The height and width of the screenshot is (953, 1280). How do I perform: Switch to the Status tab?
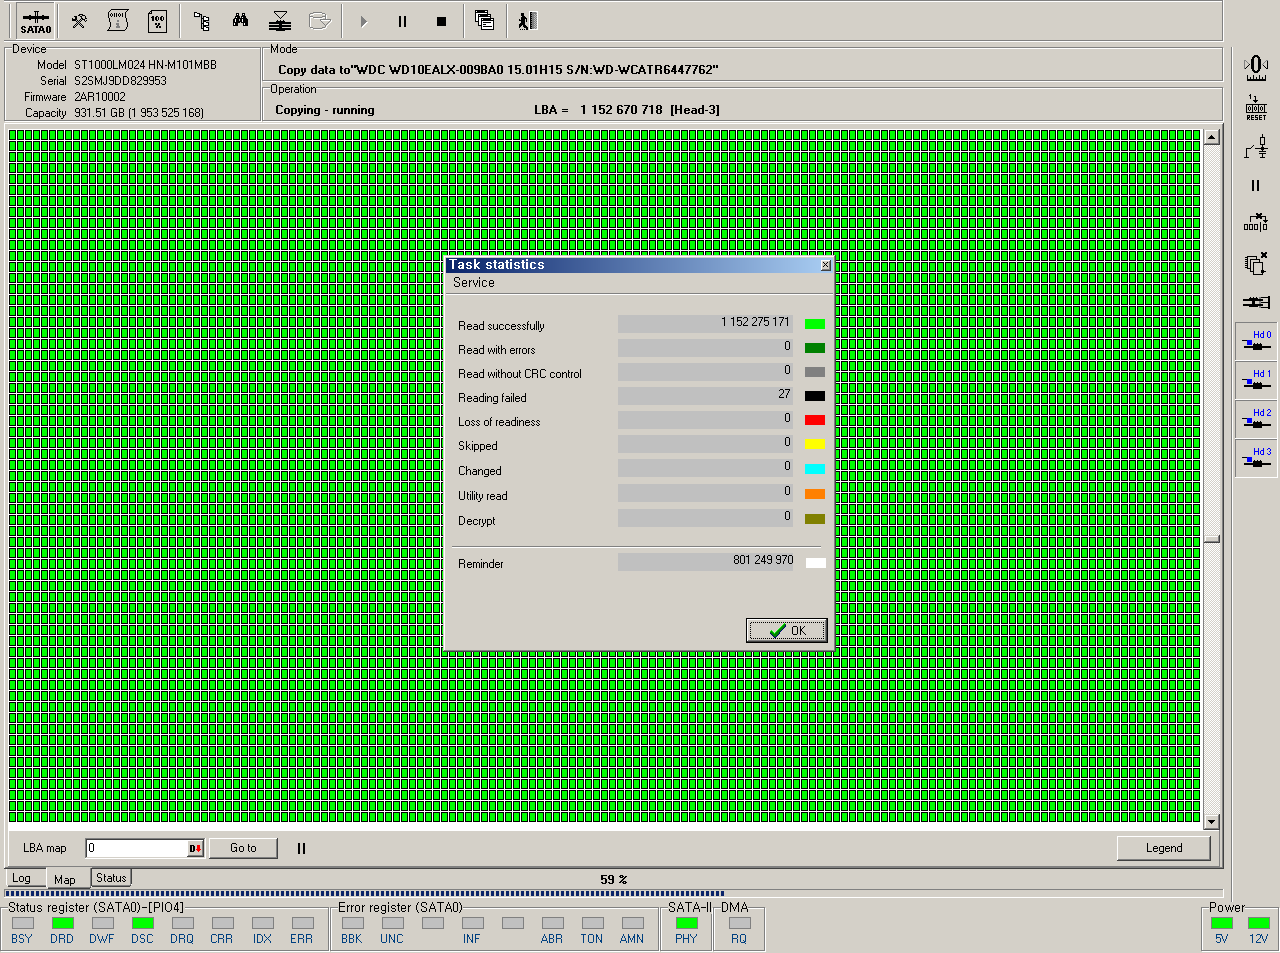pos(111,878)
